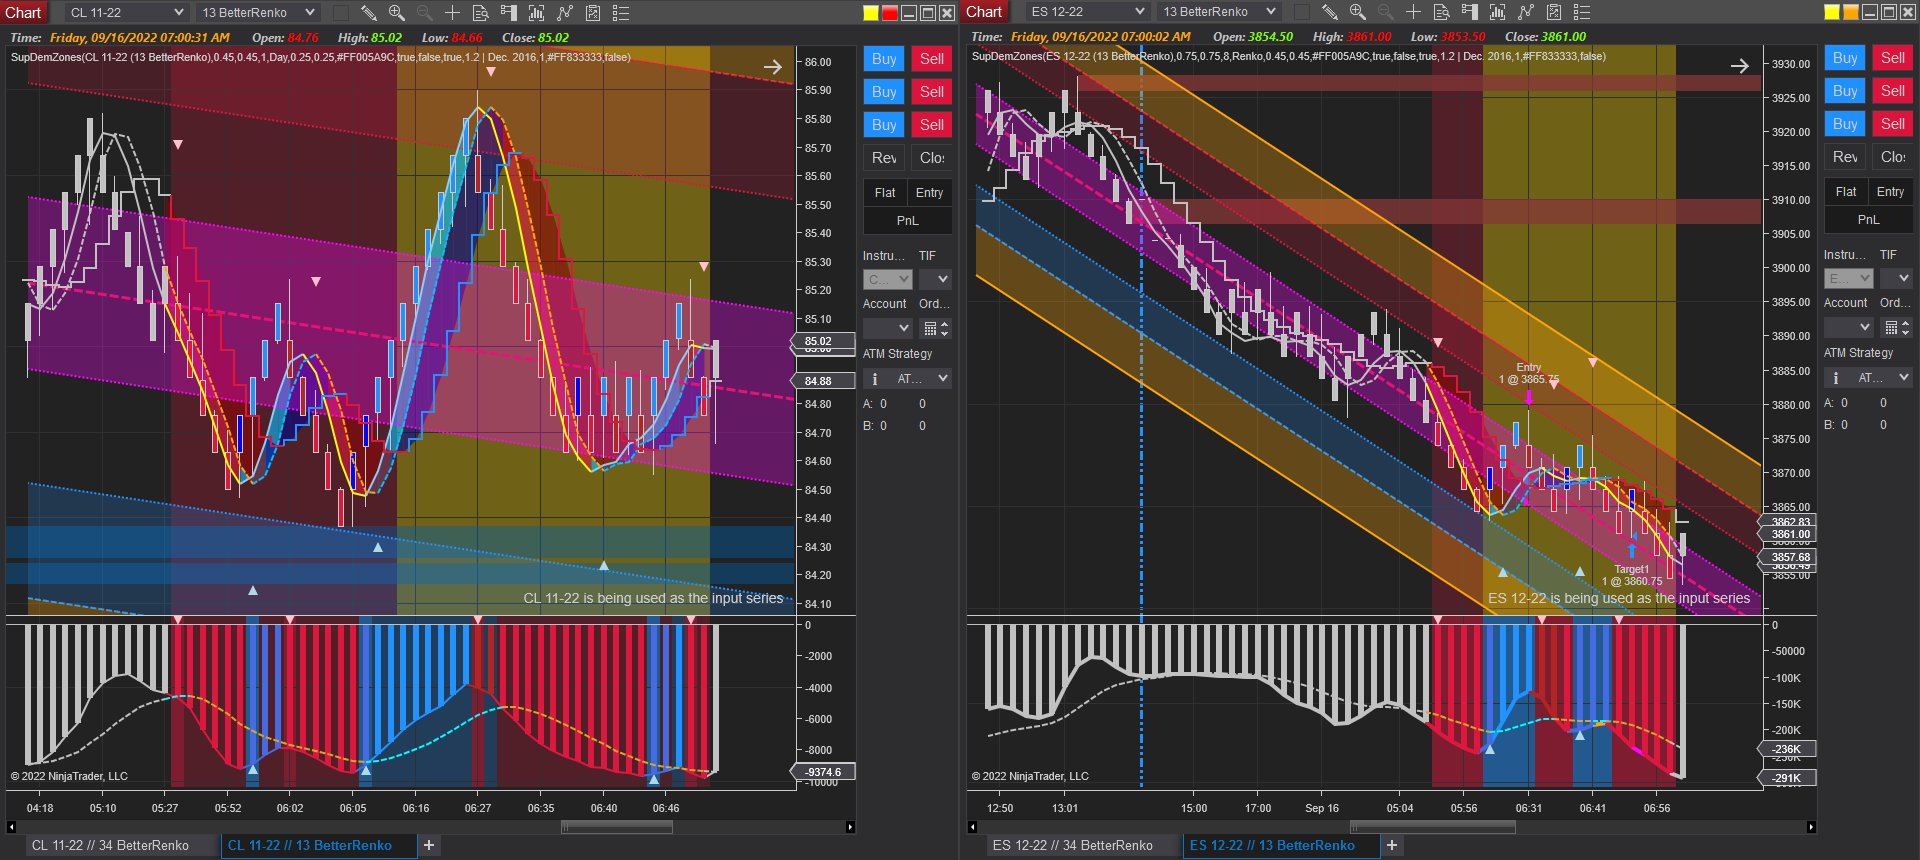Select the drawing tools pencil in CL chart
Screen dimensions: 1920x860
pos(369,13)
